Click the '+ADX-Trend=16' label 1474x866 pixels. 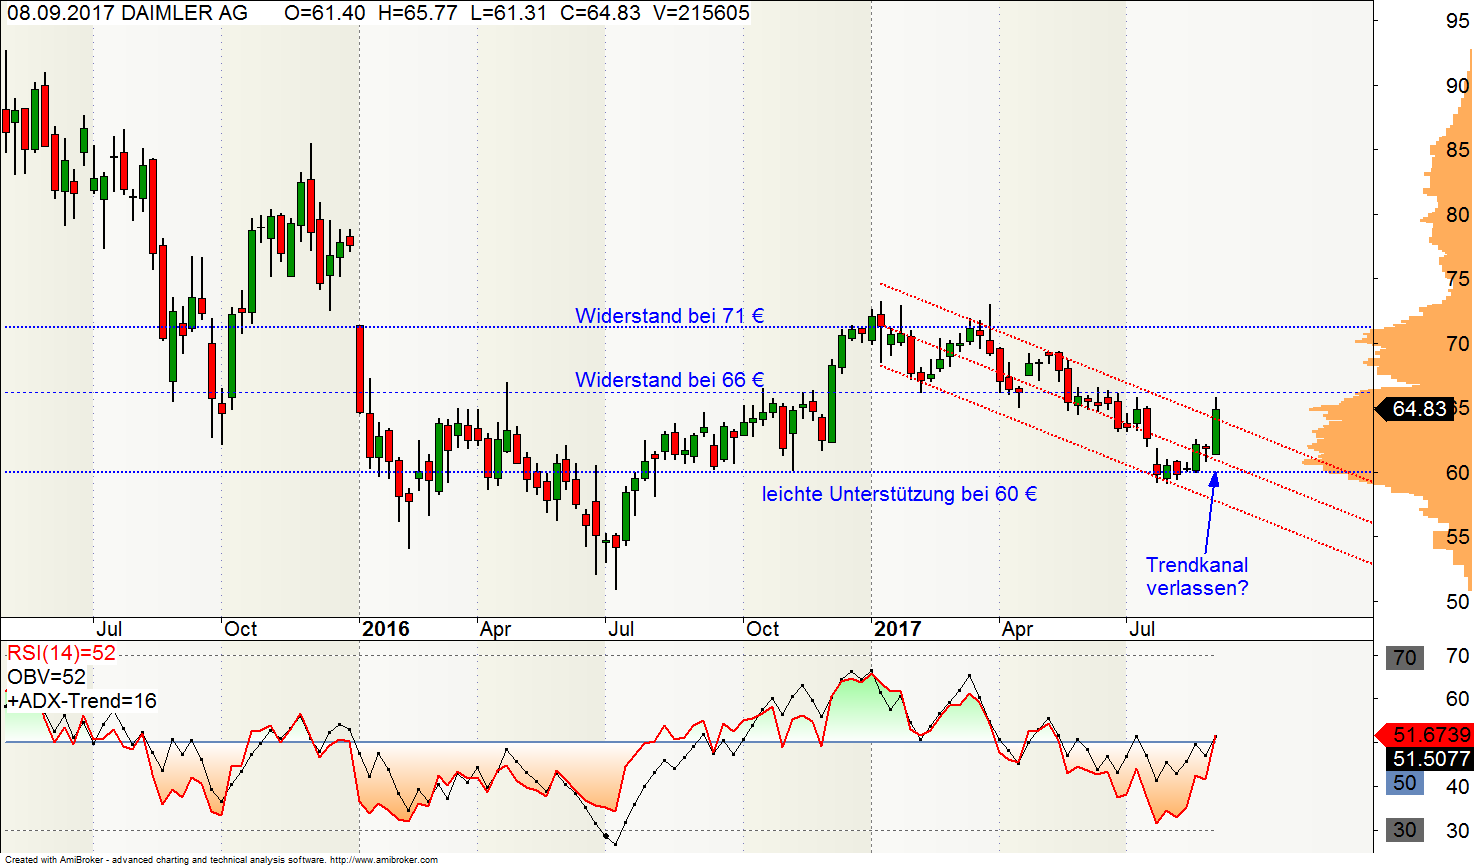(82, 701)
